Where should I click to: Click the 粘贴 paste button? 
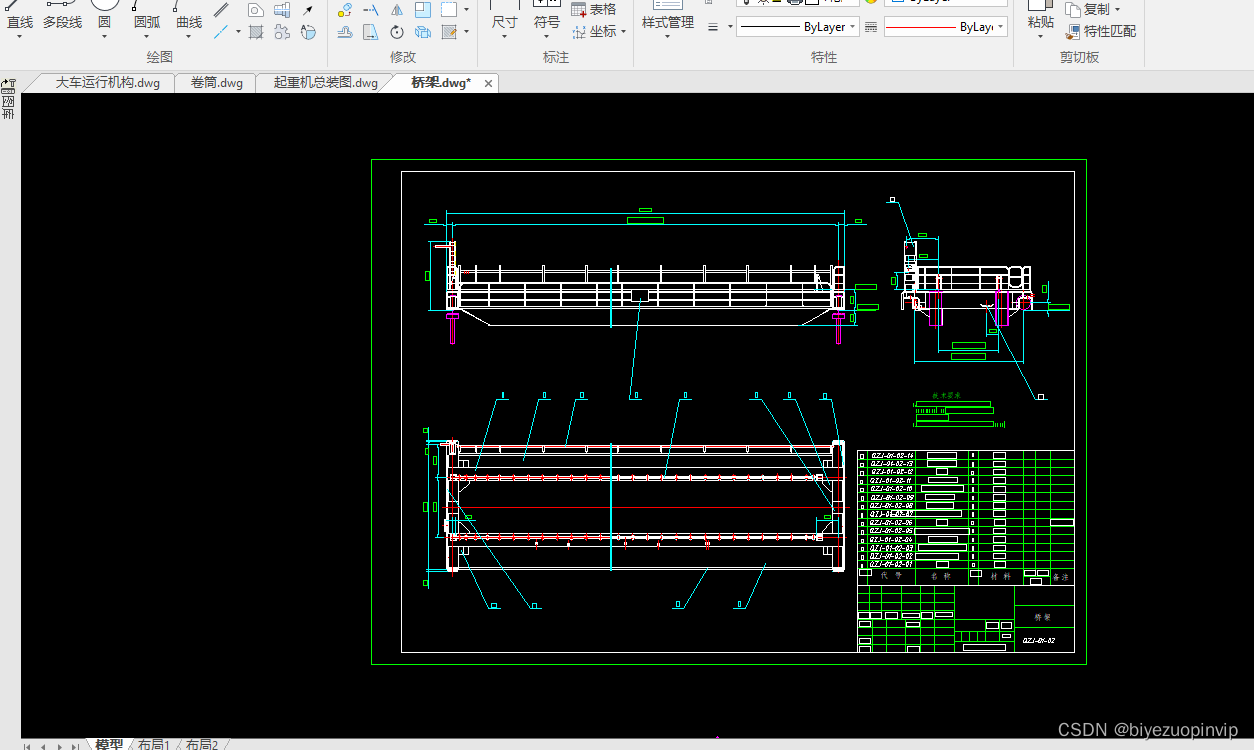click(1040, 18)
